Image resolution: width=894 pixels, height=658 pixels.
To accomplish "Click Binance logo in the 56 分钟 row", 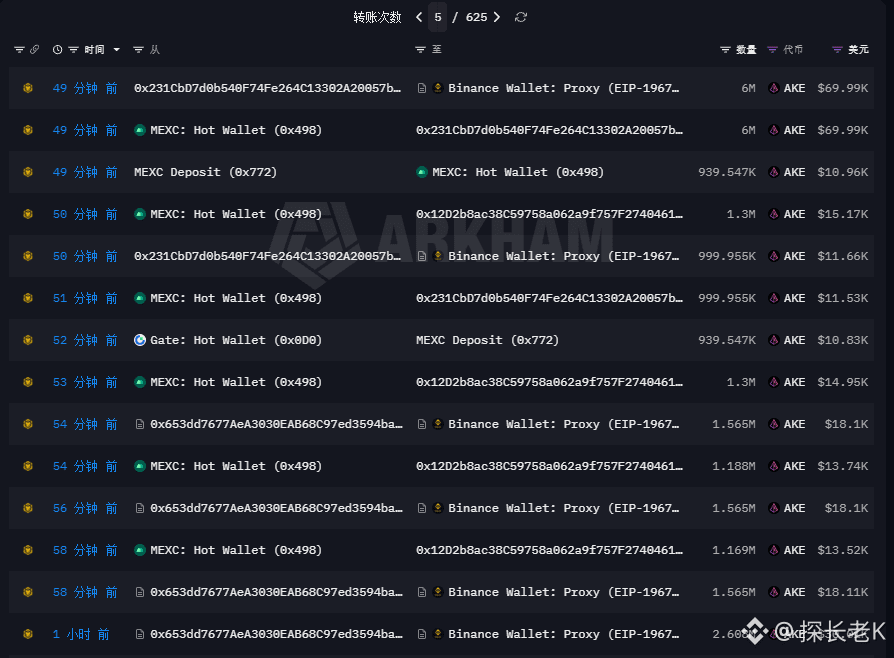I will point(438,507).
